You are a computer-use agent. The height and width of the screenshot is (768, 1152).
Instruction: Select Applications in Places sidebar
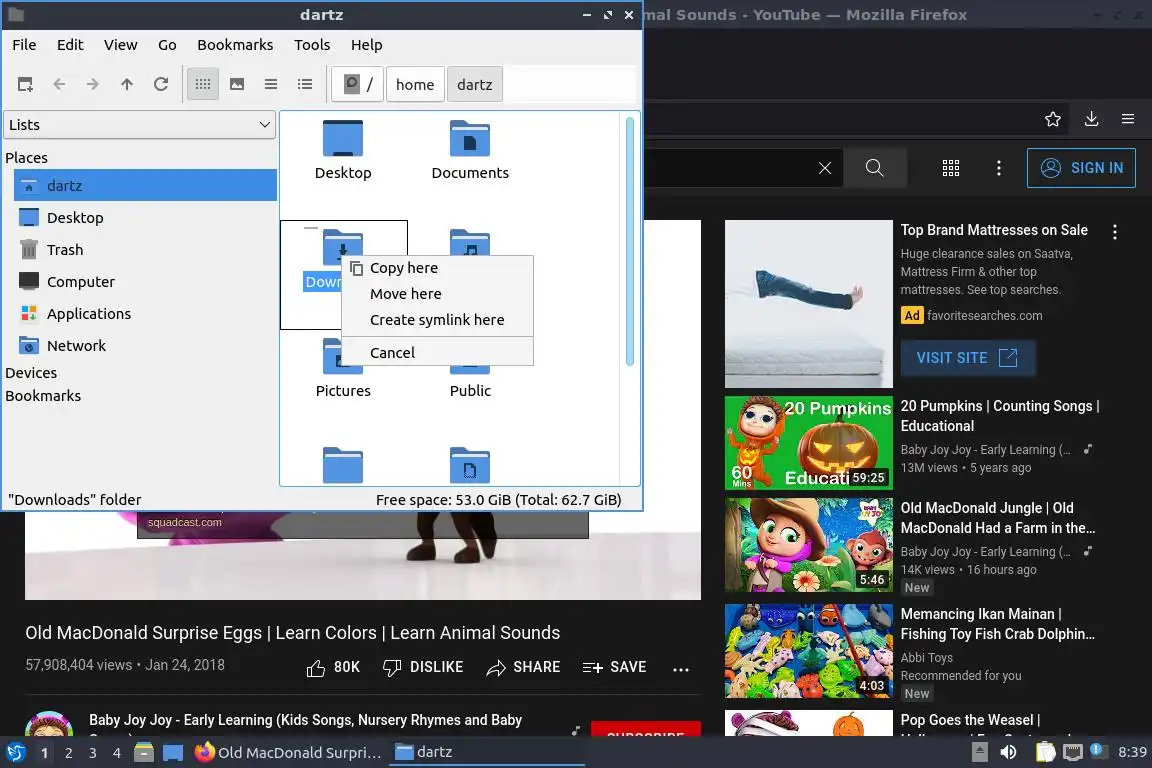145,314
